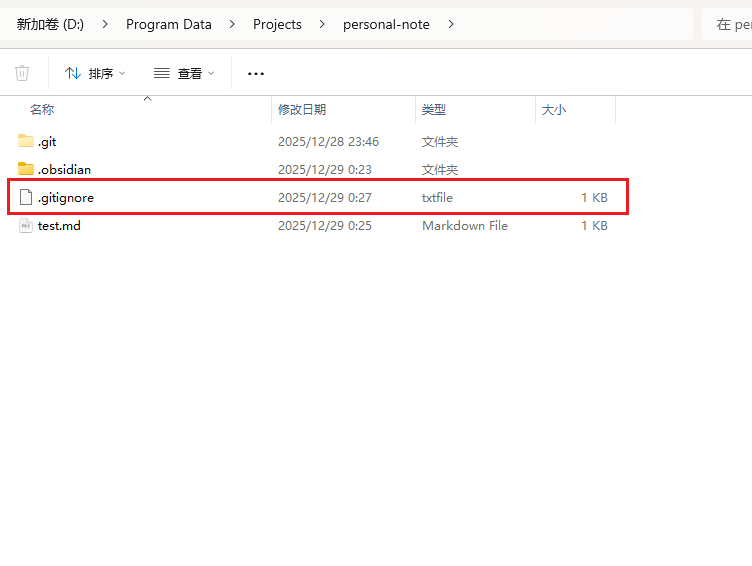Select the test.md file icon
Viewport: 752px width, 566px height.
26,225
